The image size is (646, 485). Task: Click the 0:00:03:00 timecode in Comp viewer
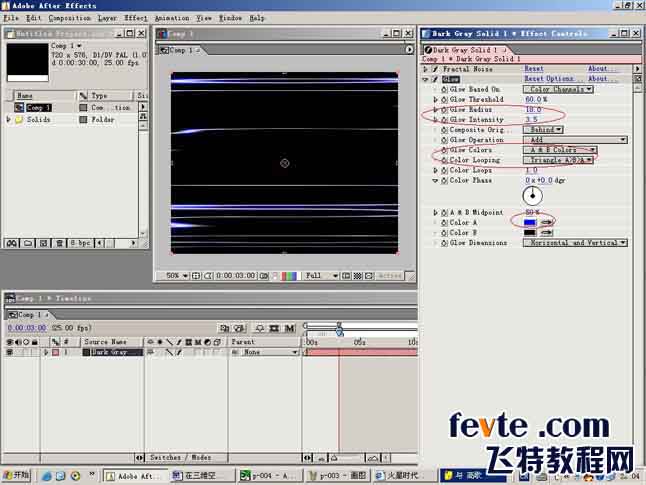236,276
